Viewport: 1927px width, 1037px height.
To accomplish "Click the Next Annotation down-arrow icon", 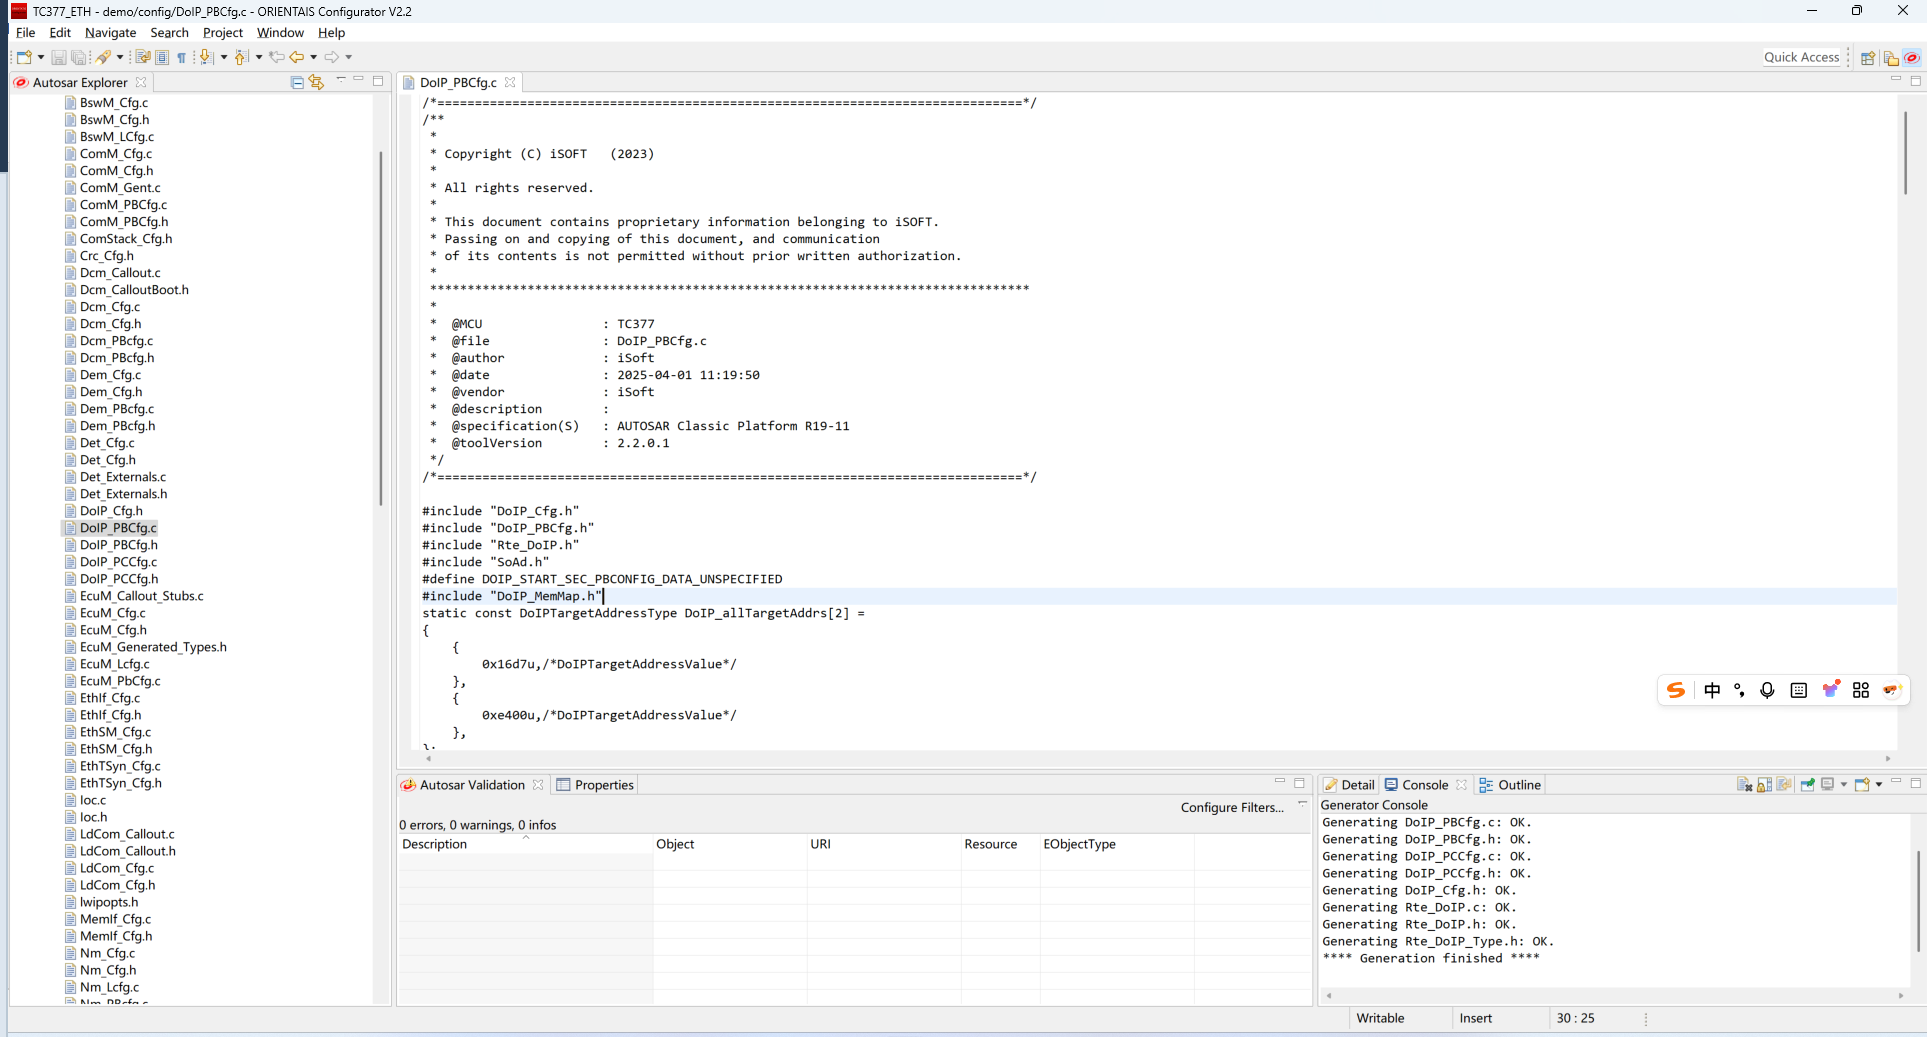I will coord(206,57).
